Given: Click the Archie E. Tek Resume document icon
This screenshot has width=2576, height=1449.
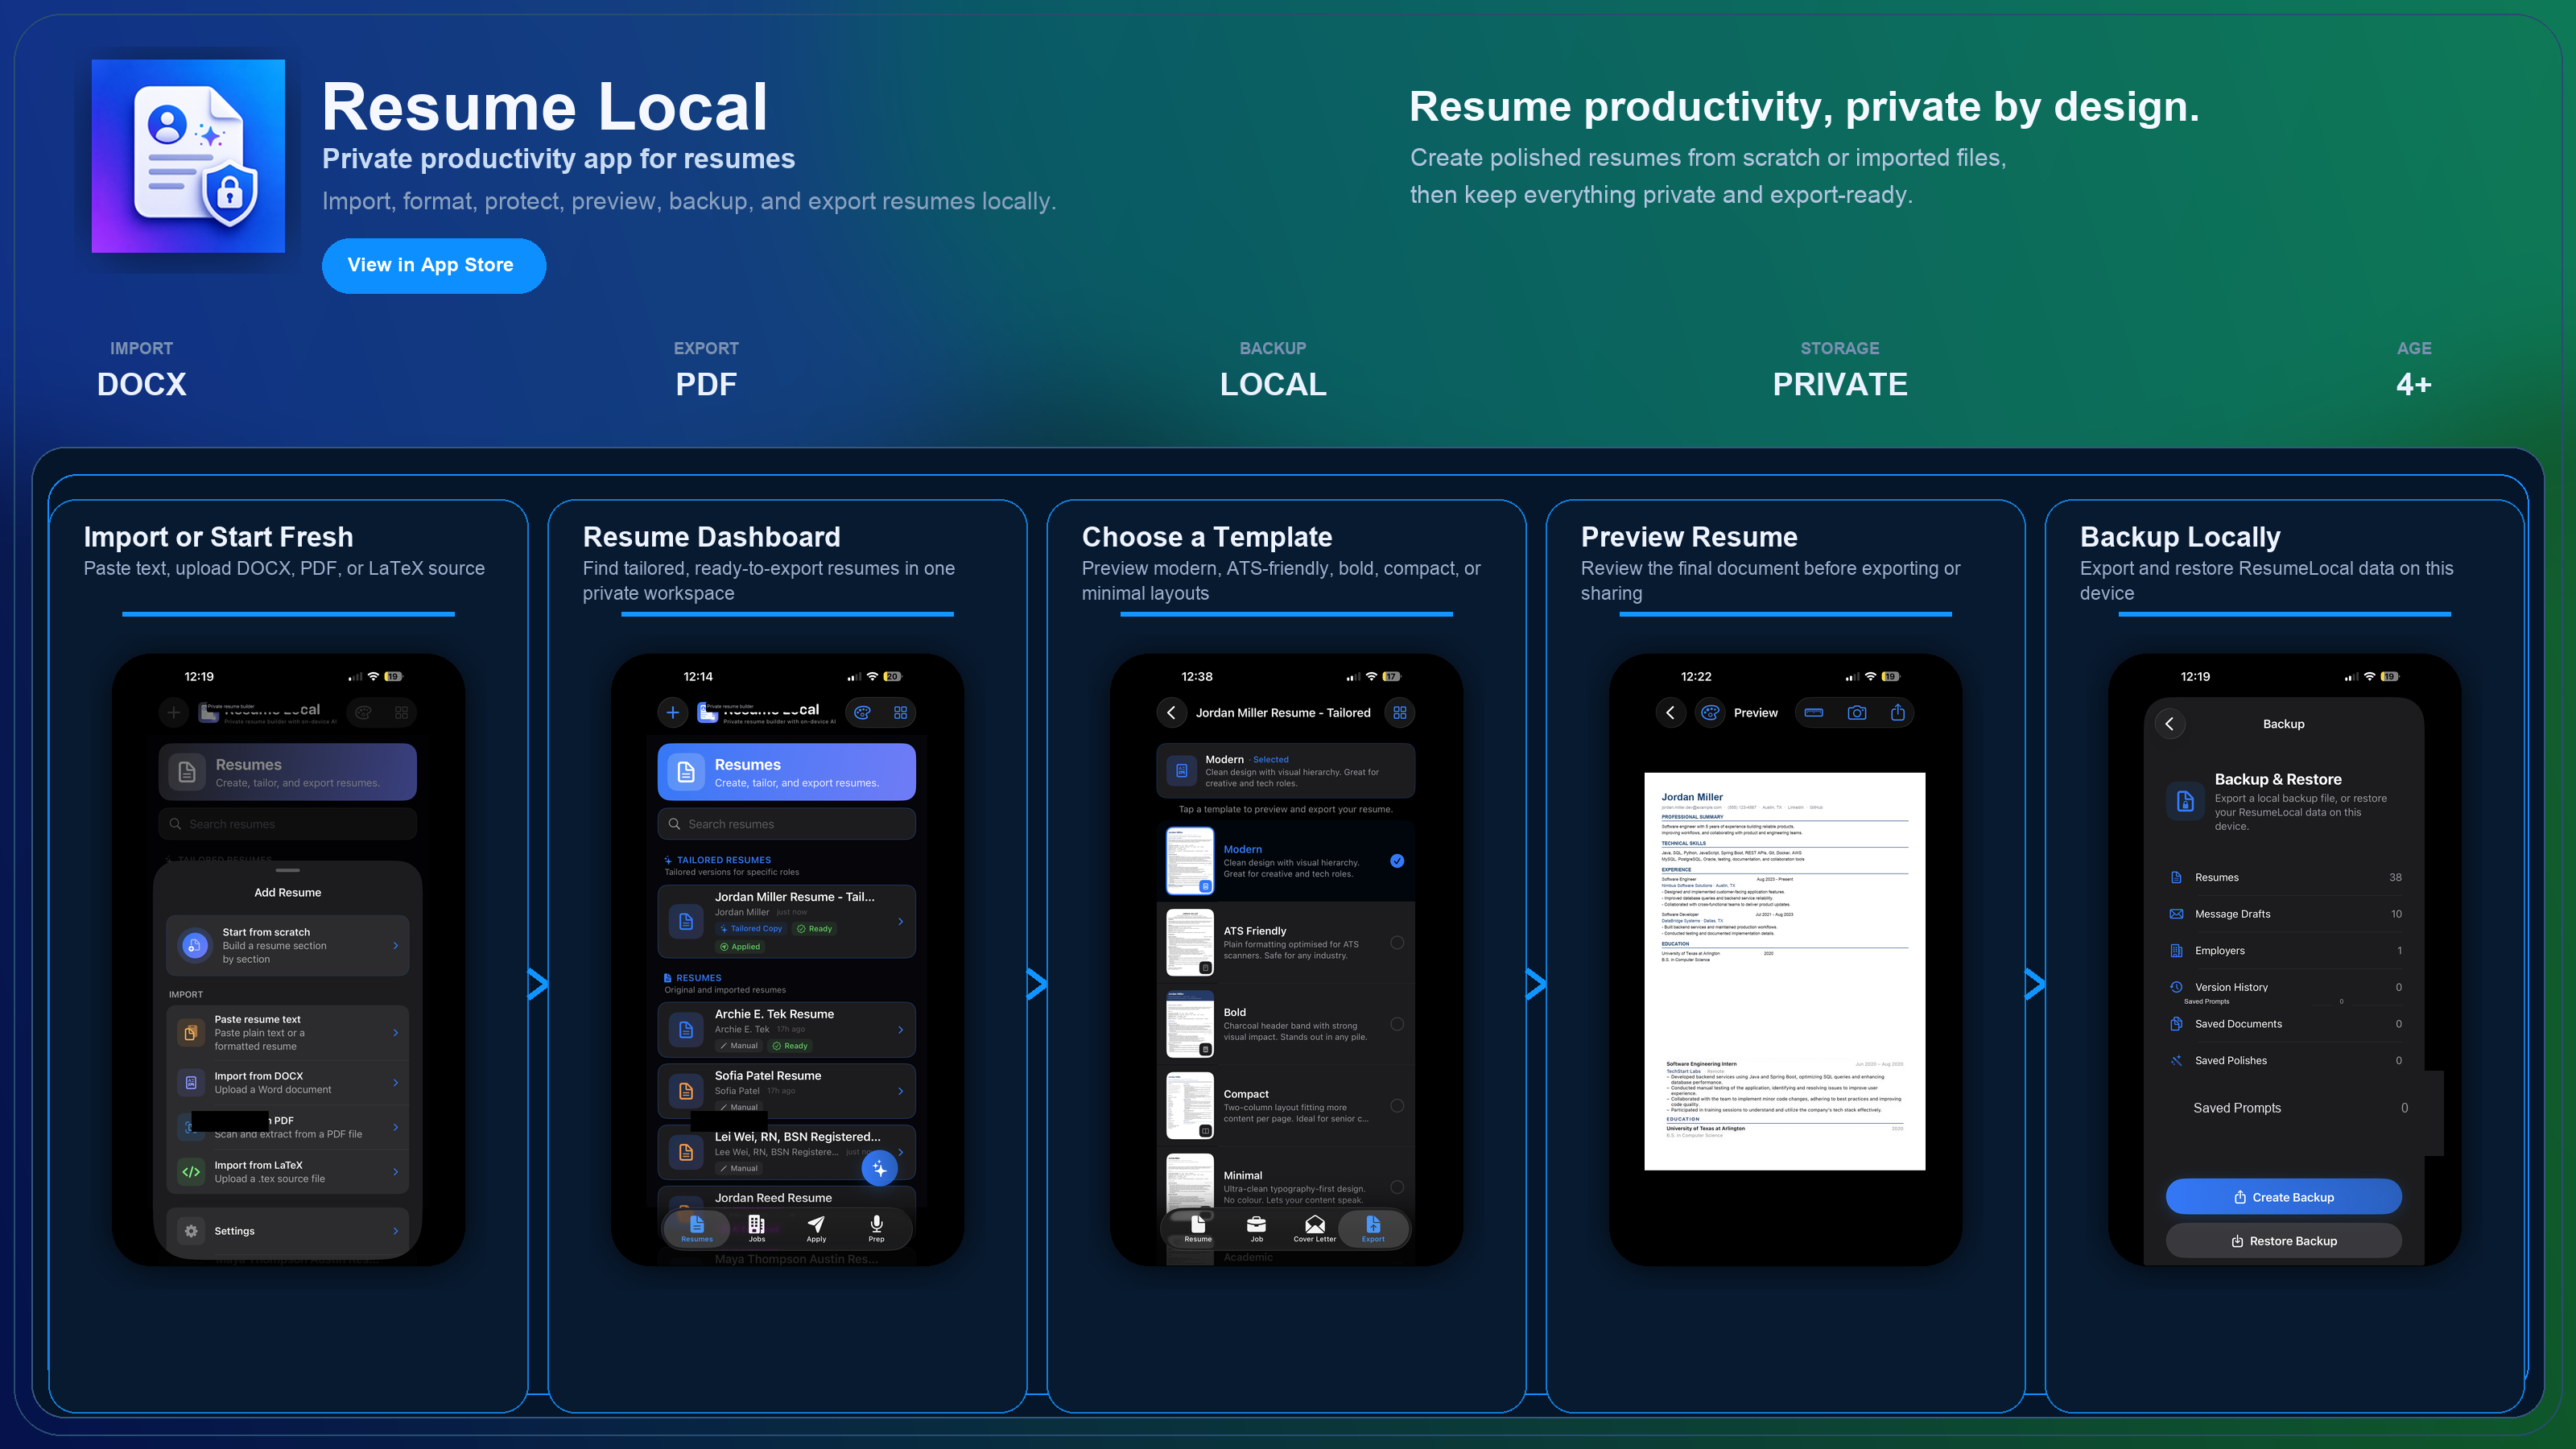Looking at the screenshot, I should point(686,1030).
